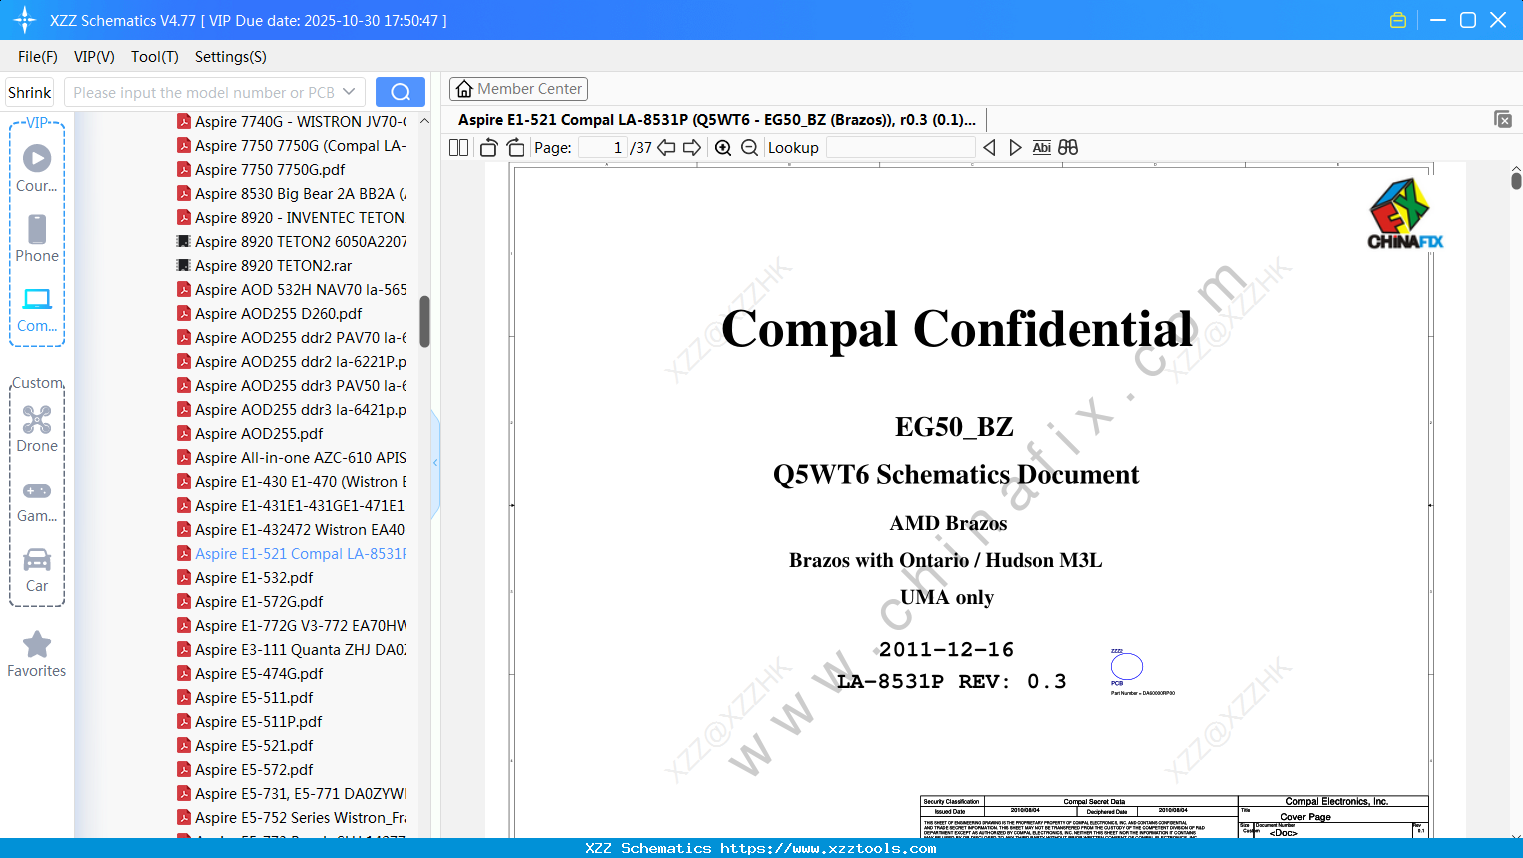Open Aspire E1-772G V3-772 file
Screen dimensions: 1523x858
click(x=292, y=626)
